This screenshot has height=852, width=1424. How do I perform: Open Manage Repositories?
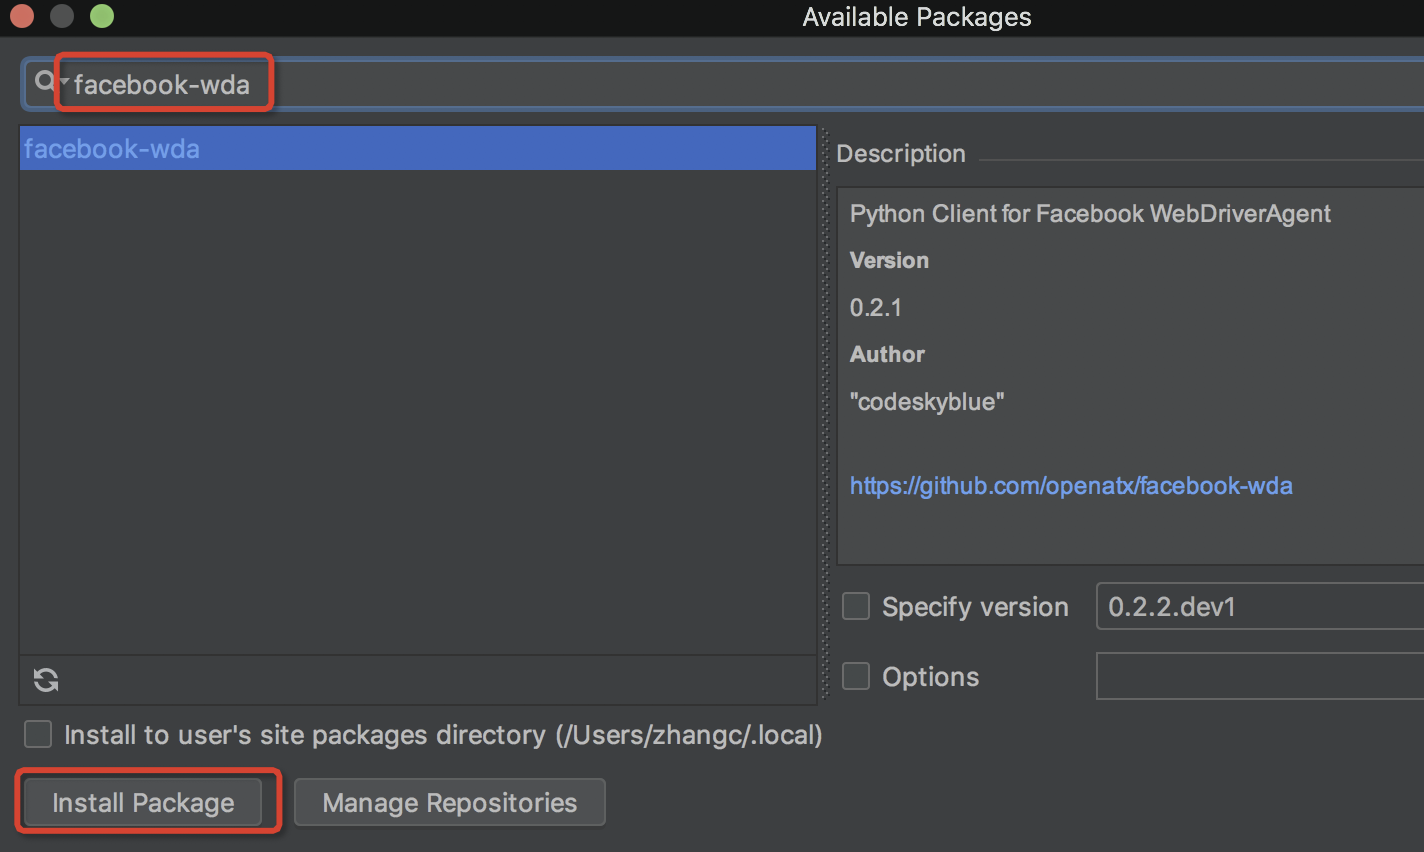pos(449,802)
